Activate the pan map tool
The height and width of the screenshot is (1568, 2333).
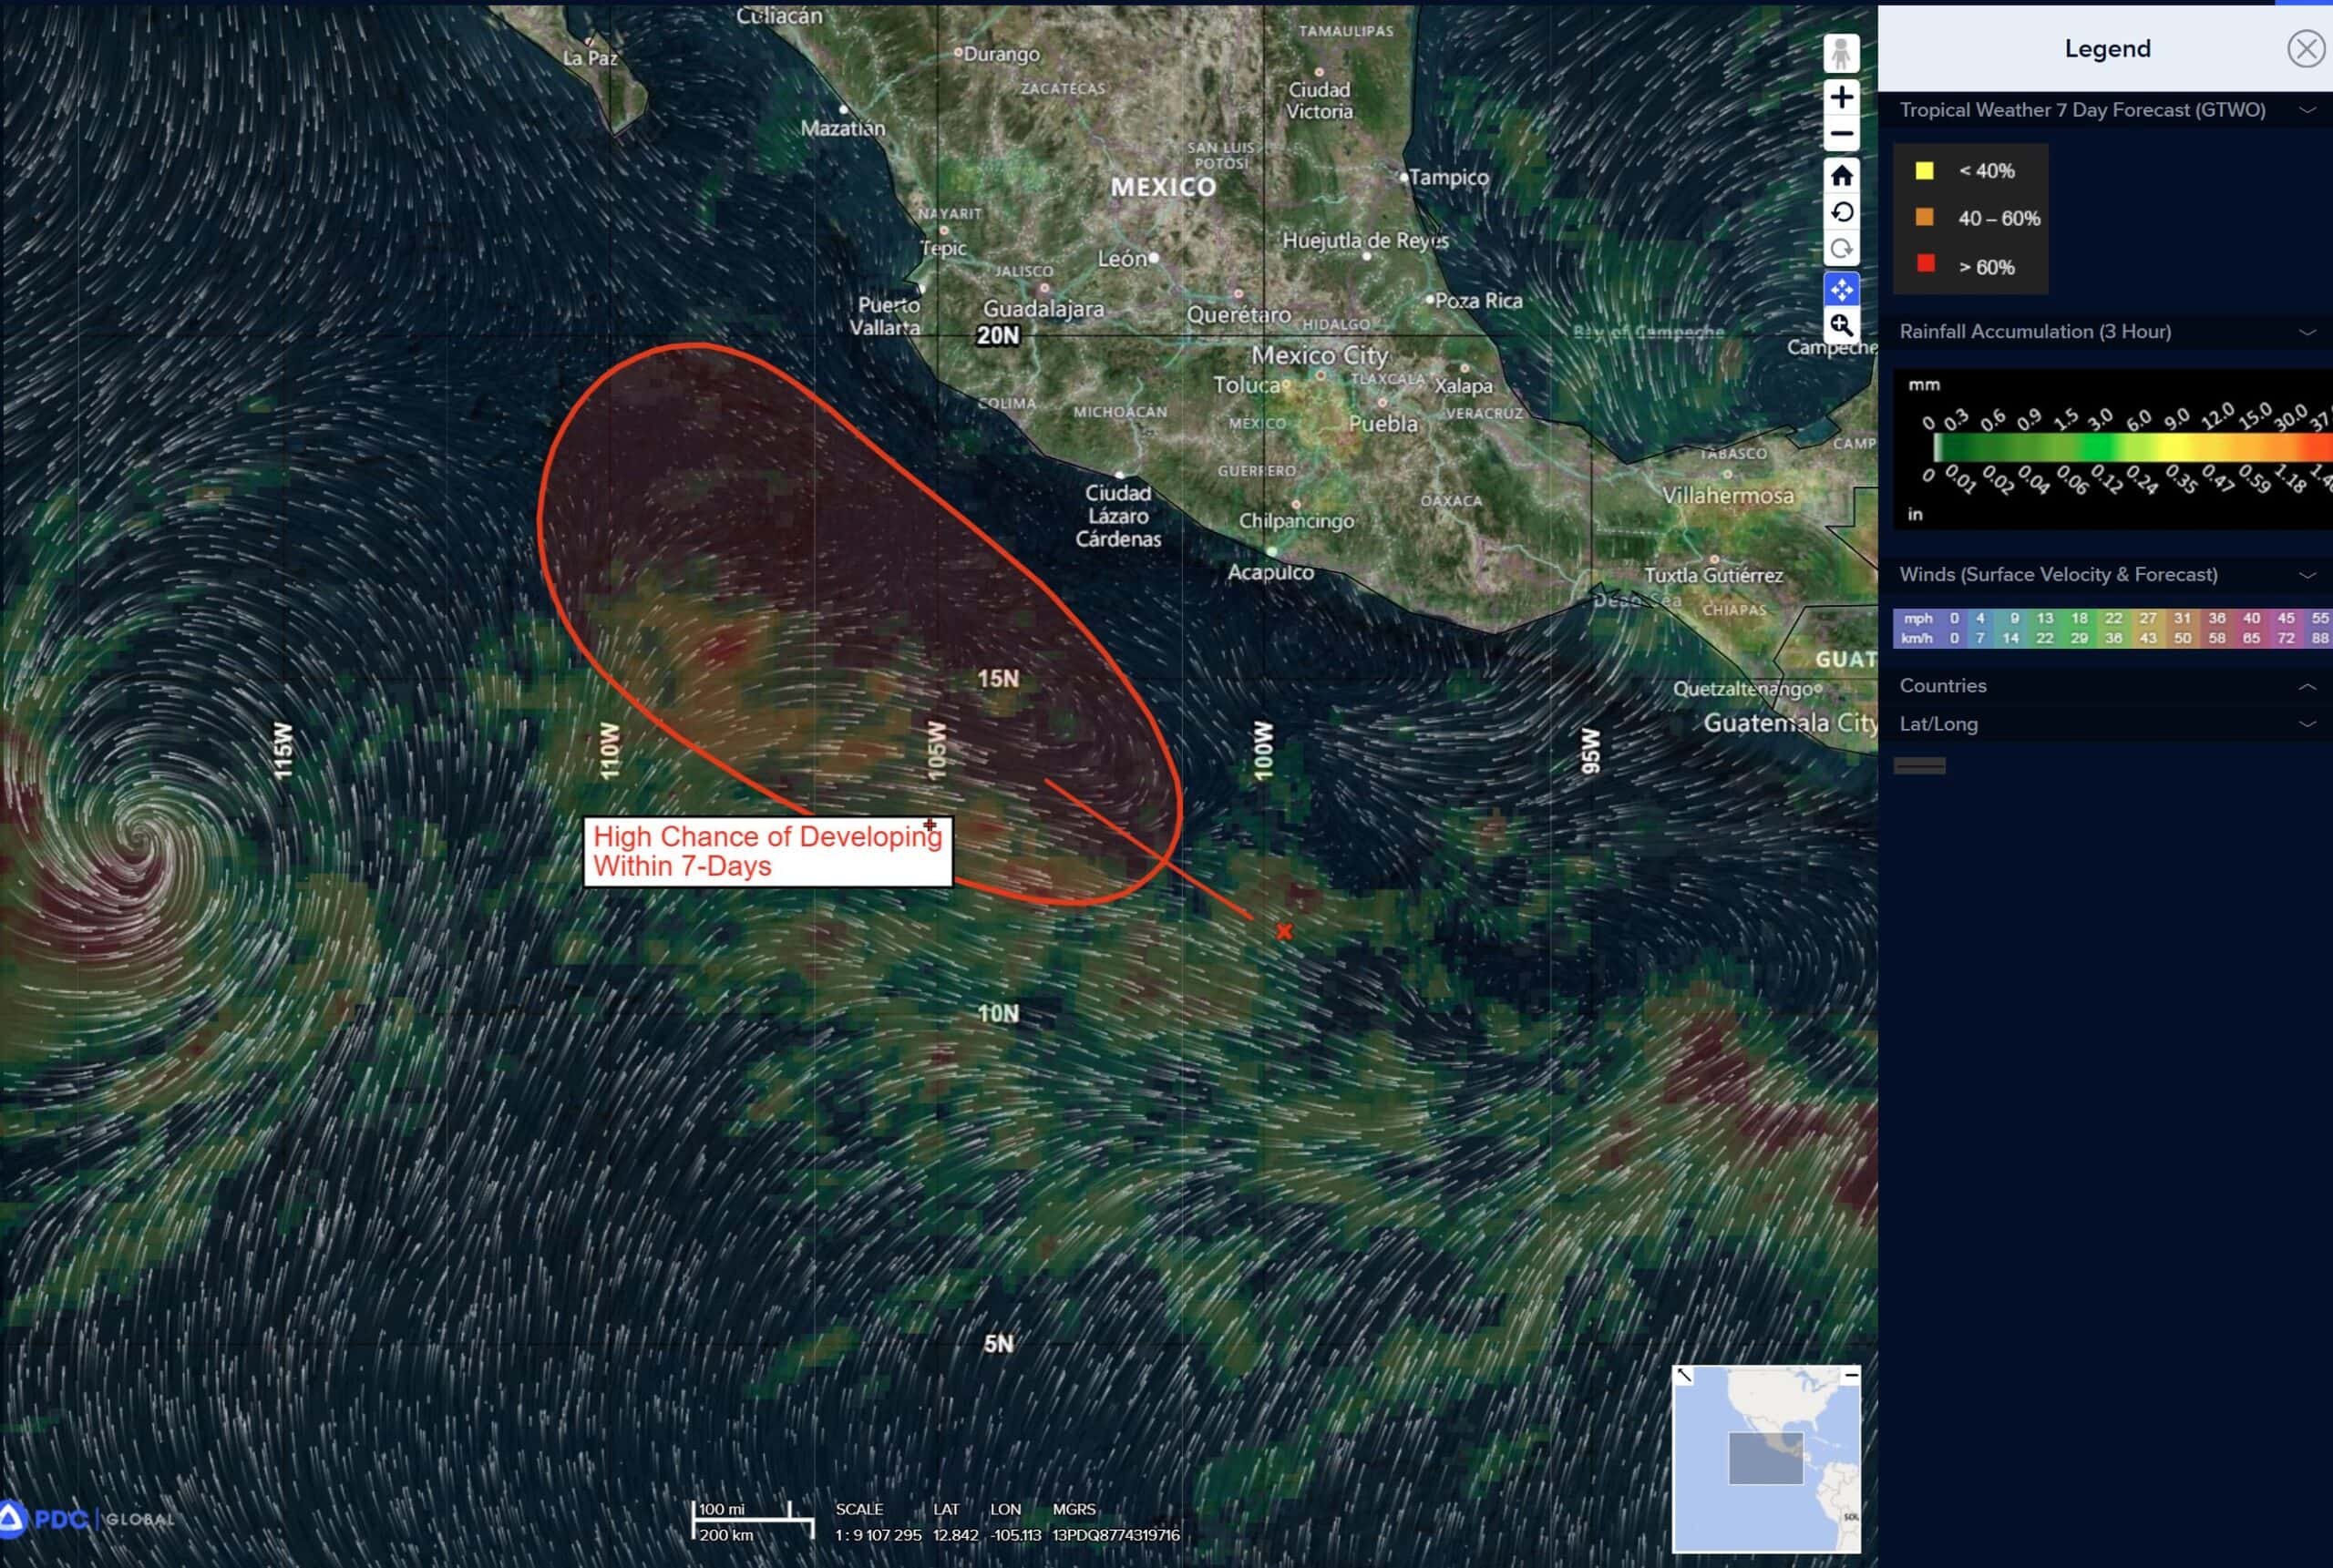(1841, 289)
